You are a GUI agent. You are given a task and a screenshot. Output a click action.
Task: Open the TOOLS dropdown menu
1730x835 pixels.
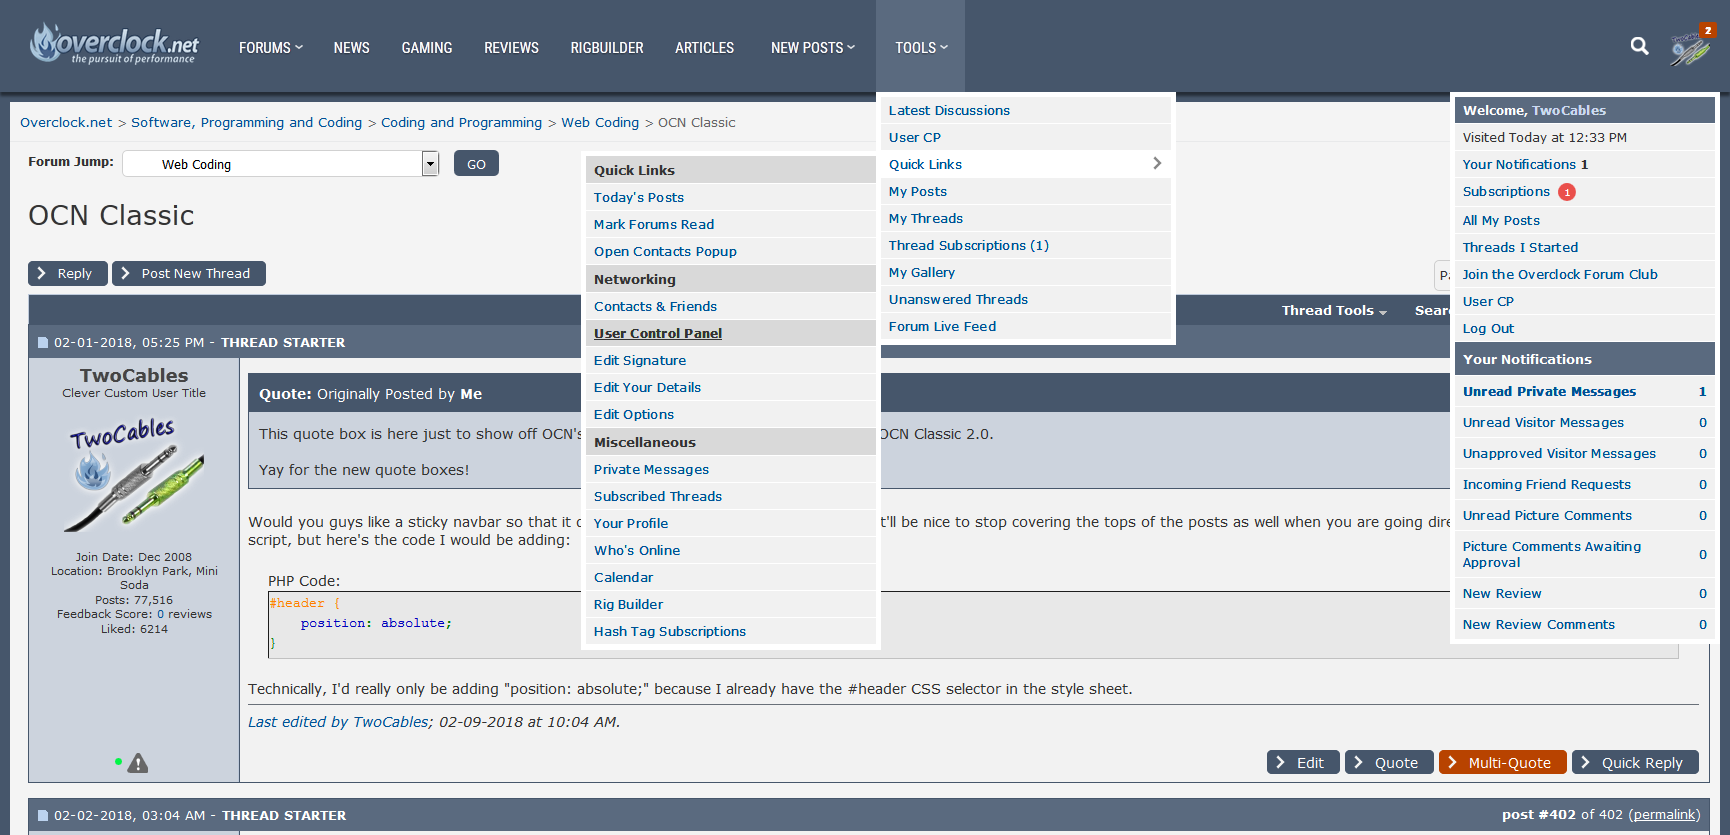pos(921,47)
